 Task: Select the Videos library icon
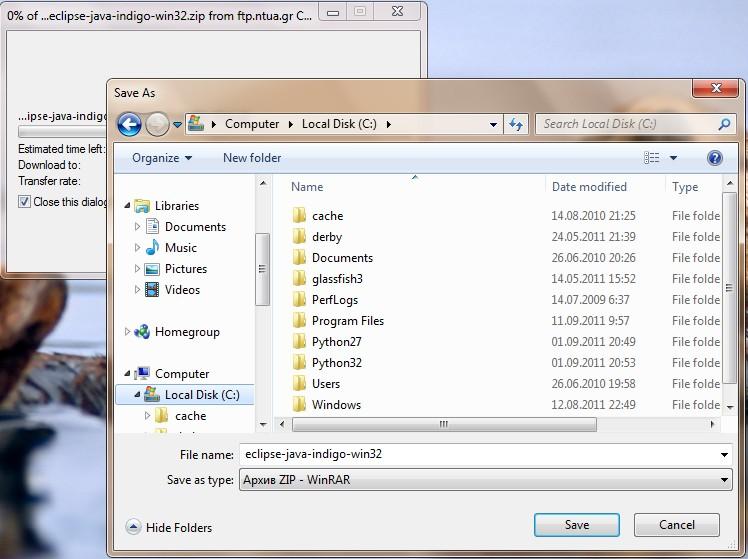(x=152, y=290)
